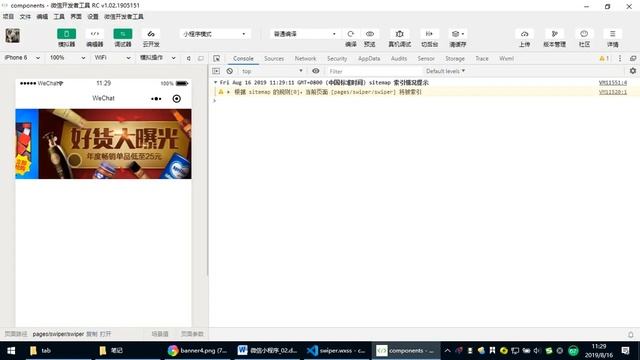
Task: Toggle the console sidebar panel
Action: tap(216, 71)
